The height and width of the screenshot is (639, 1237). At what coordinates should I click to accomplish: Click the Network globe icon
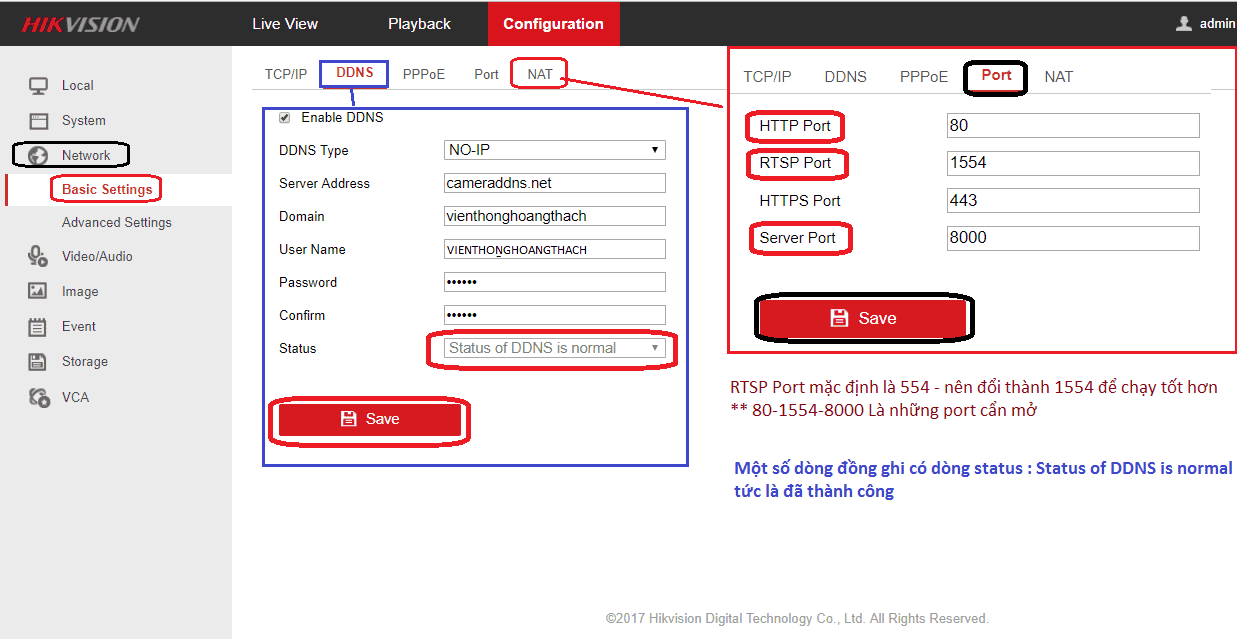point(38,156)
